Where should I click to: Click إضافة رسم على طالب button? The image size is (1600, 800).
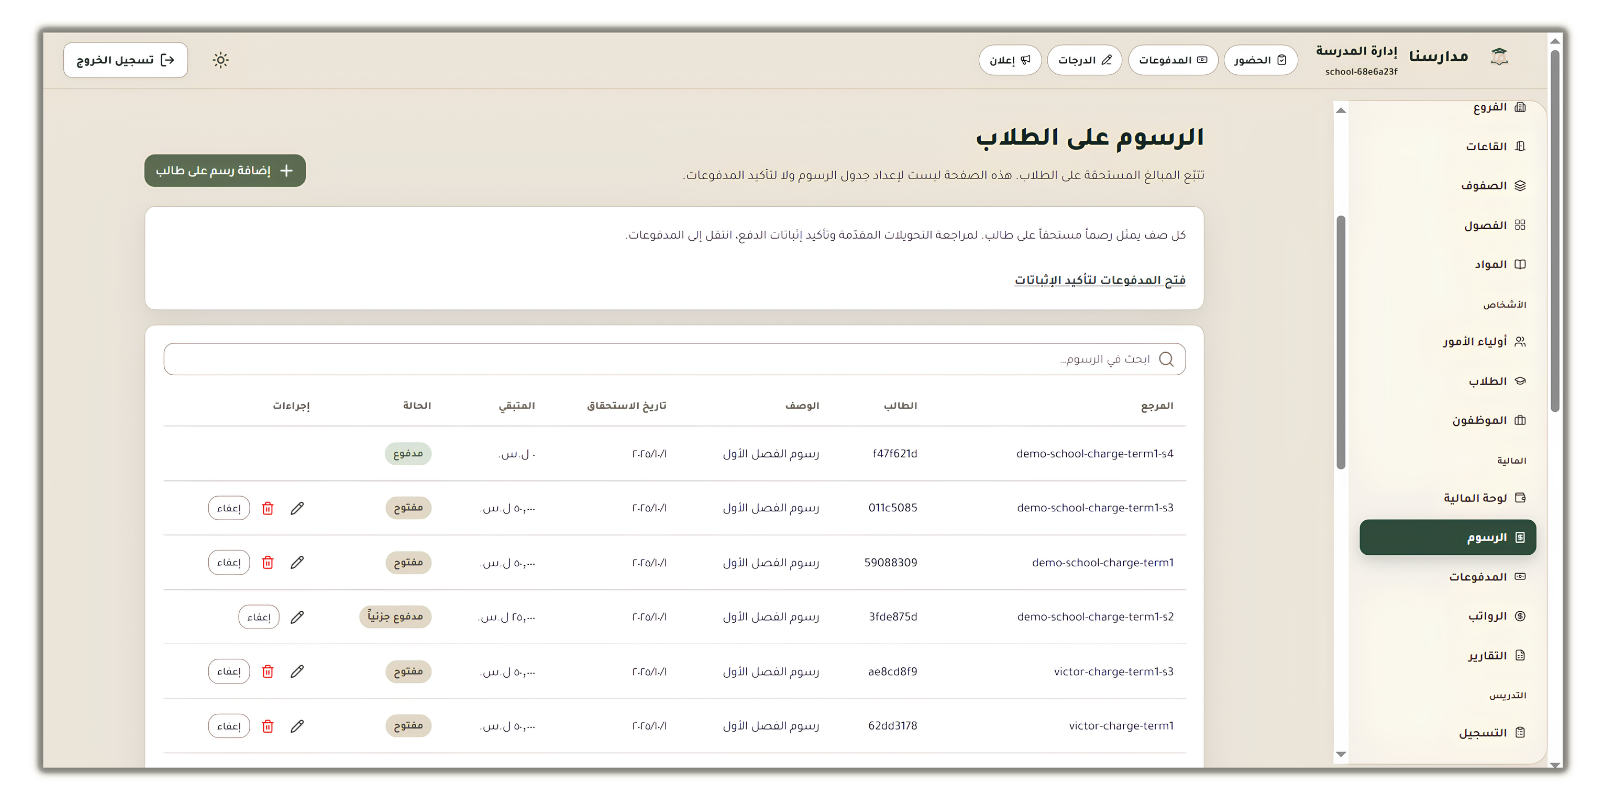225,171
